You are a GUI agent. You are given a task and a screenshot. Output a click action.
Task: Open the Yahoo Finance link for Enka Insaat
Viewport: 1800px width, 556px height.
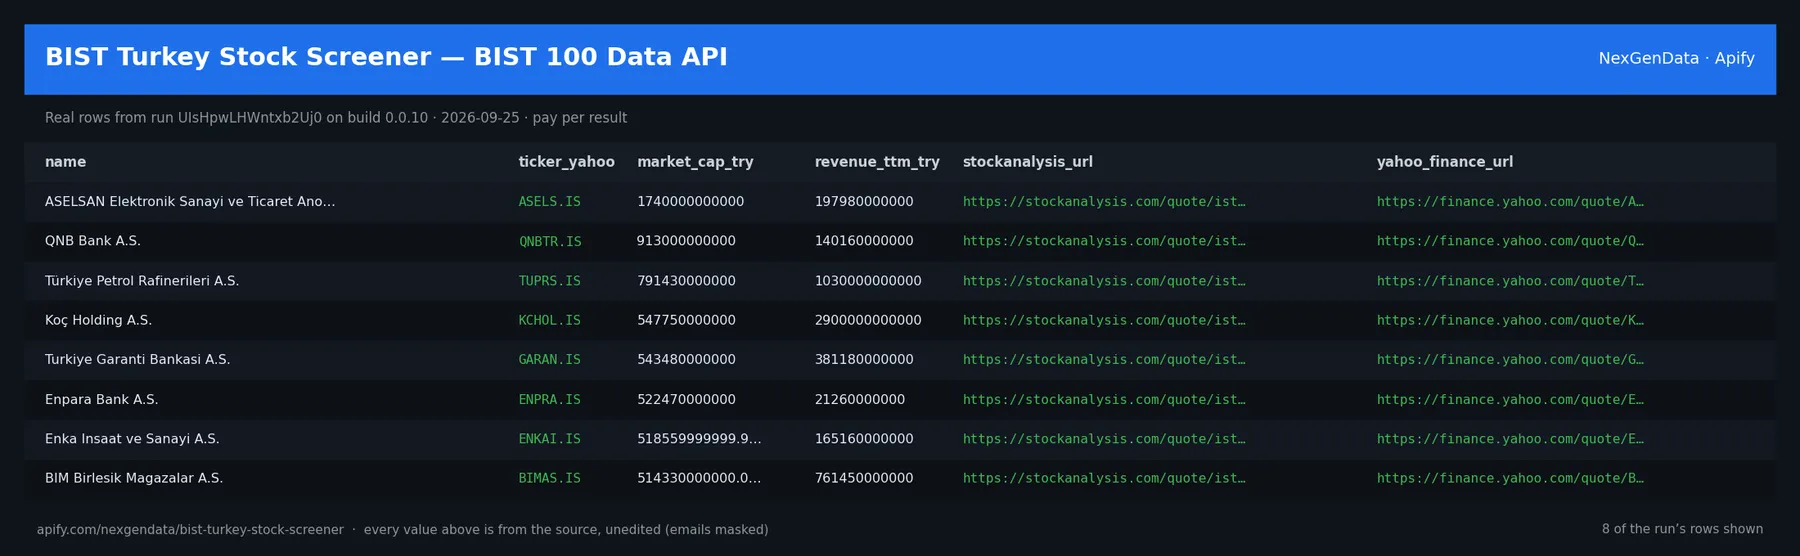click(1510, 439)
